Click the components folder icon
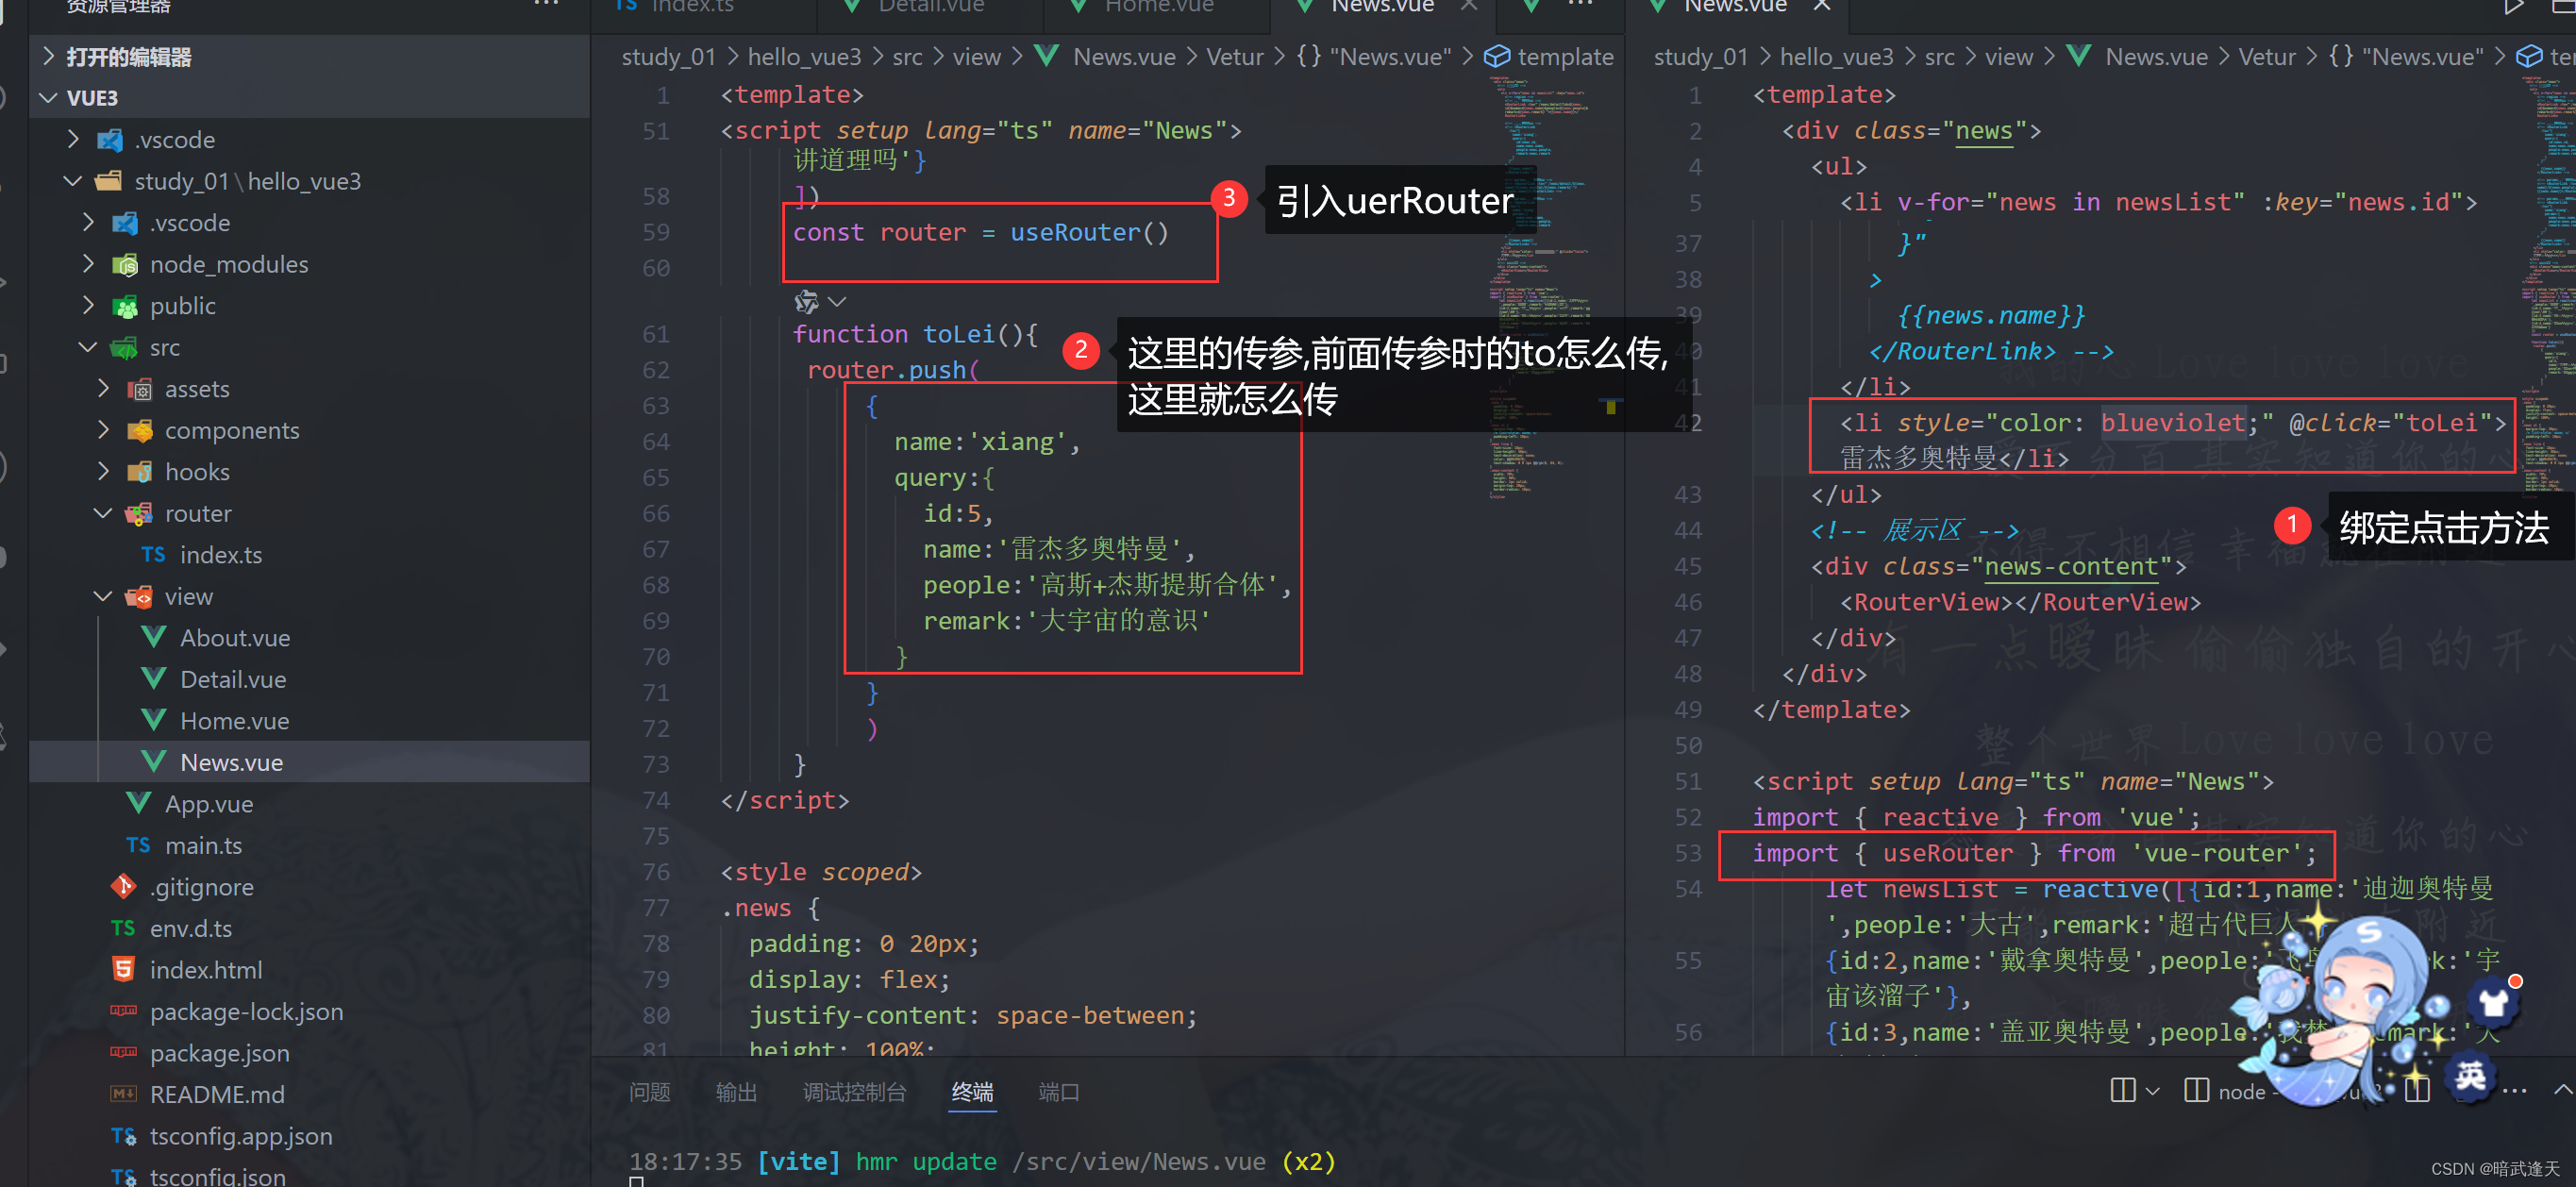 [140, 430]
